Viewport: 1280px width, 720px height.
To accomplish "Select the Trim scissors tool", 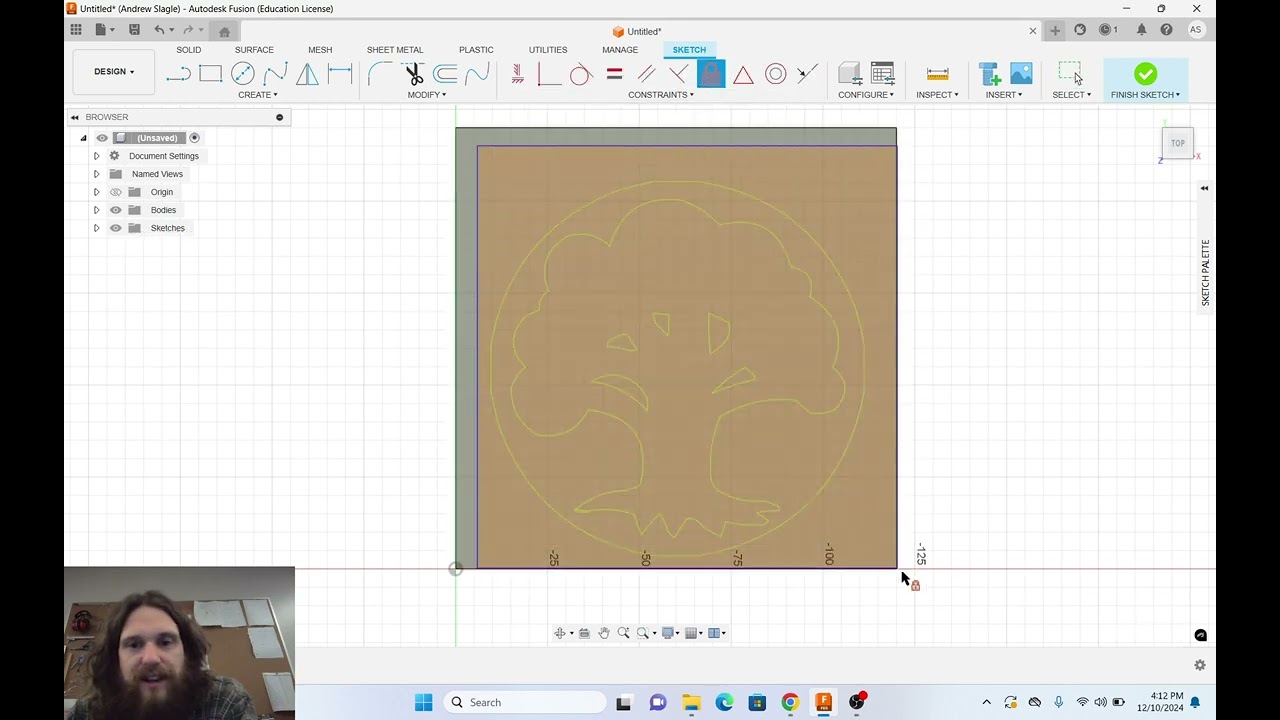I will tap(413, 74).
